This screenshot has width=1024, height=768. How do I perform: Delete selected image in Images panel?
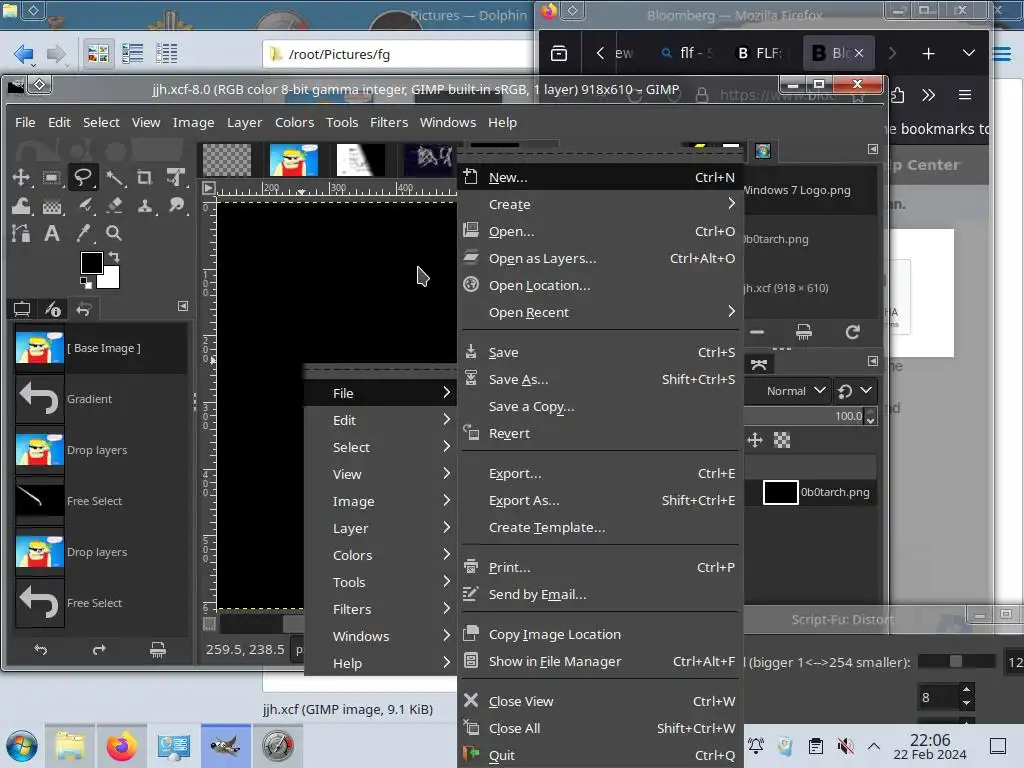tap(804, 332)
